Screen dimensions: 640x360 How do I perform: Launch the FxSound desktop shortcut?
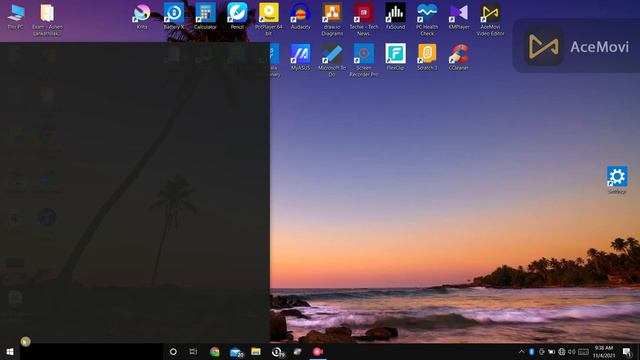pos(396,16)
